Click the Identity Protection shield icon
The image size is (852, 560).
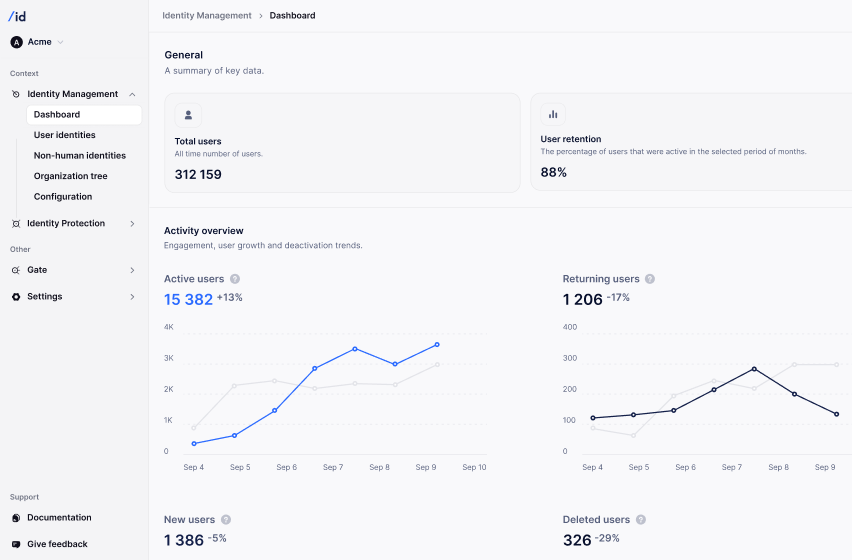16,224
